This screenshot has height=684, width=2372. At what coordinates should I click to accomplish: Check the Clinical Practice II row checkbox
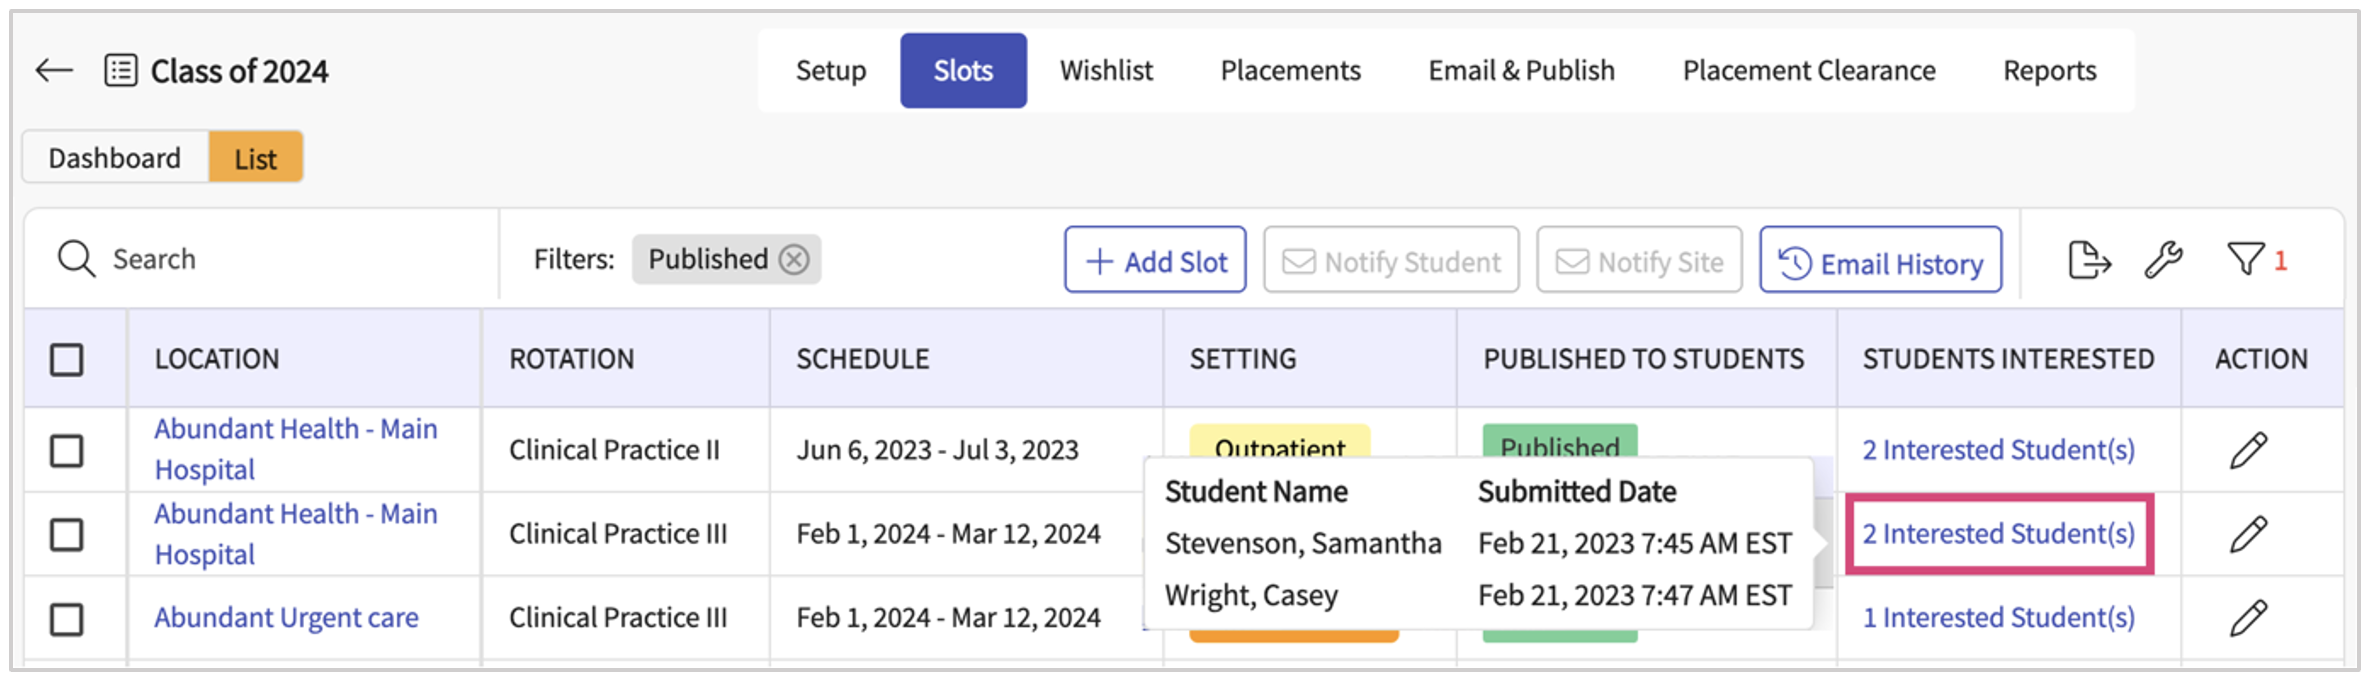coord(67,451)
